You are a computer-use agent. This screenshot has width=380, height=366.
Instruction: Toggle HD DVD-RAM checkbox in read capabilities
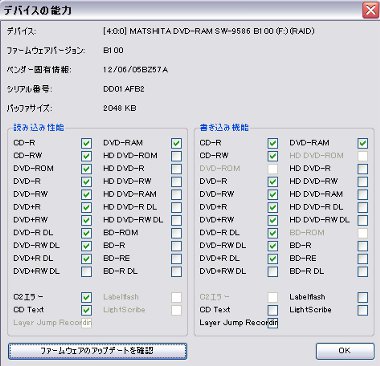(x=176, y=195)
